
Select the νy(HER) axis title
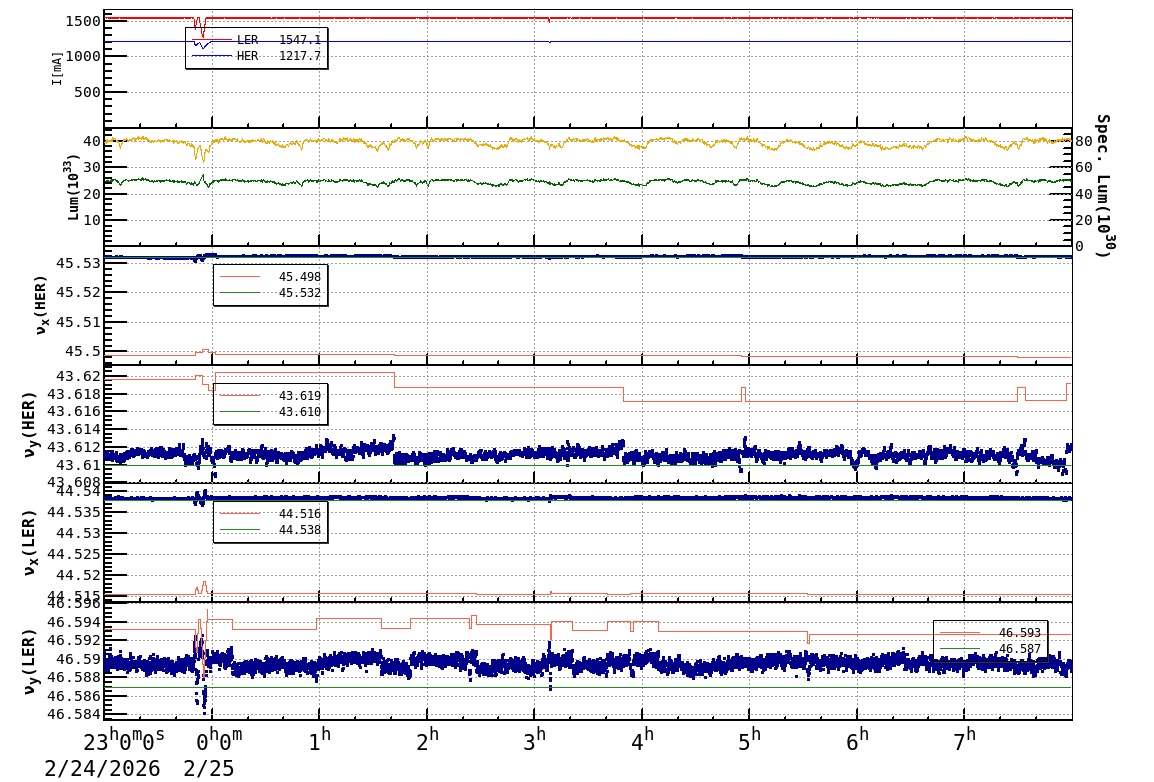click(30, 424)
